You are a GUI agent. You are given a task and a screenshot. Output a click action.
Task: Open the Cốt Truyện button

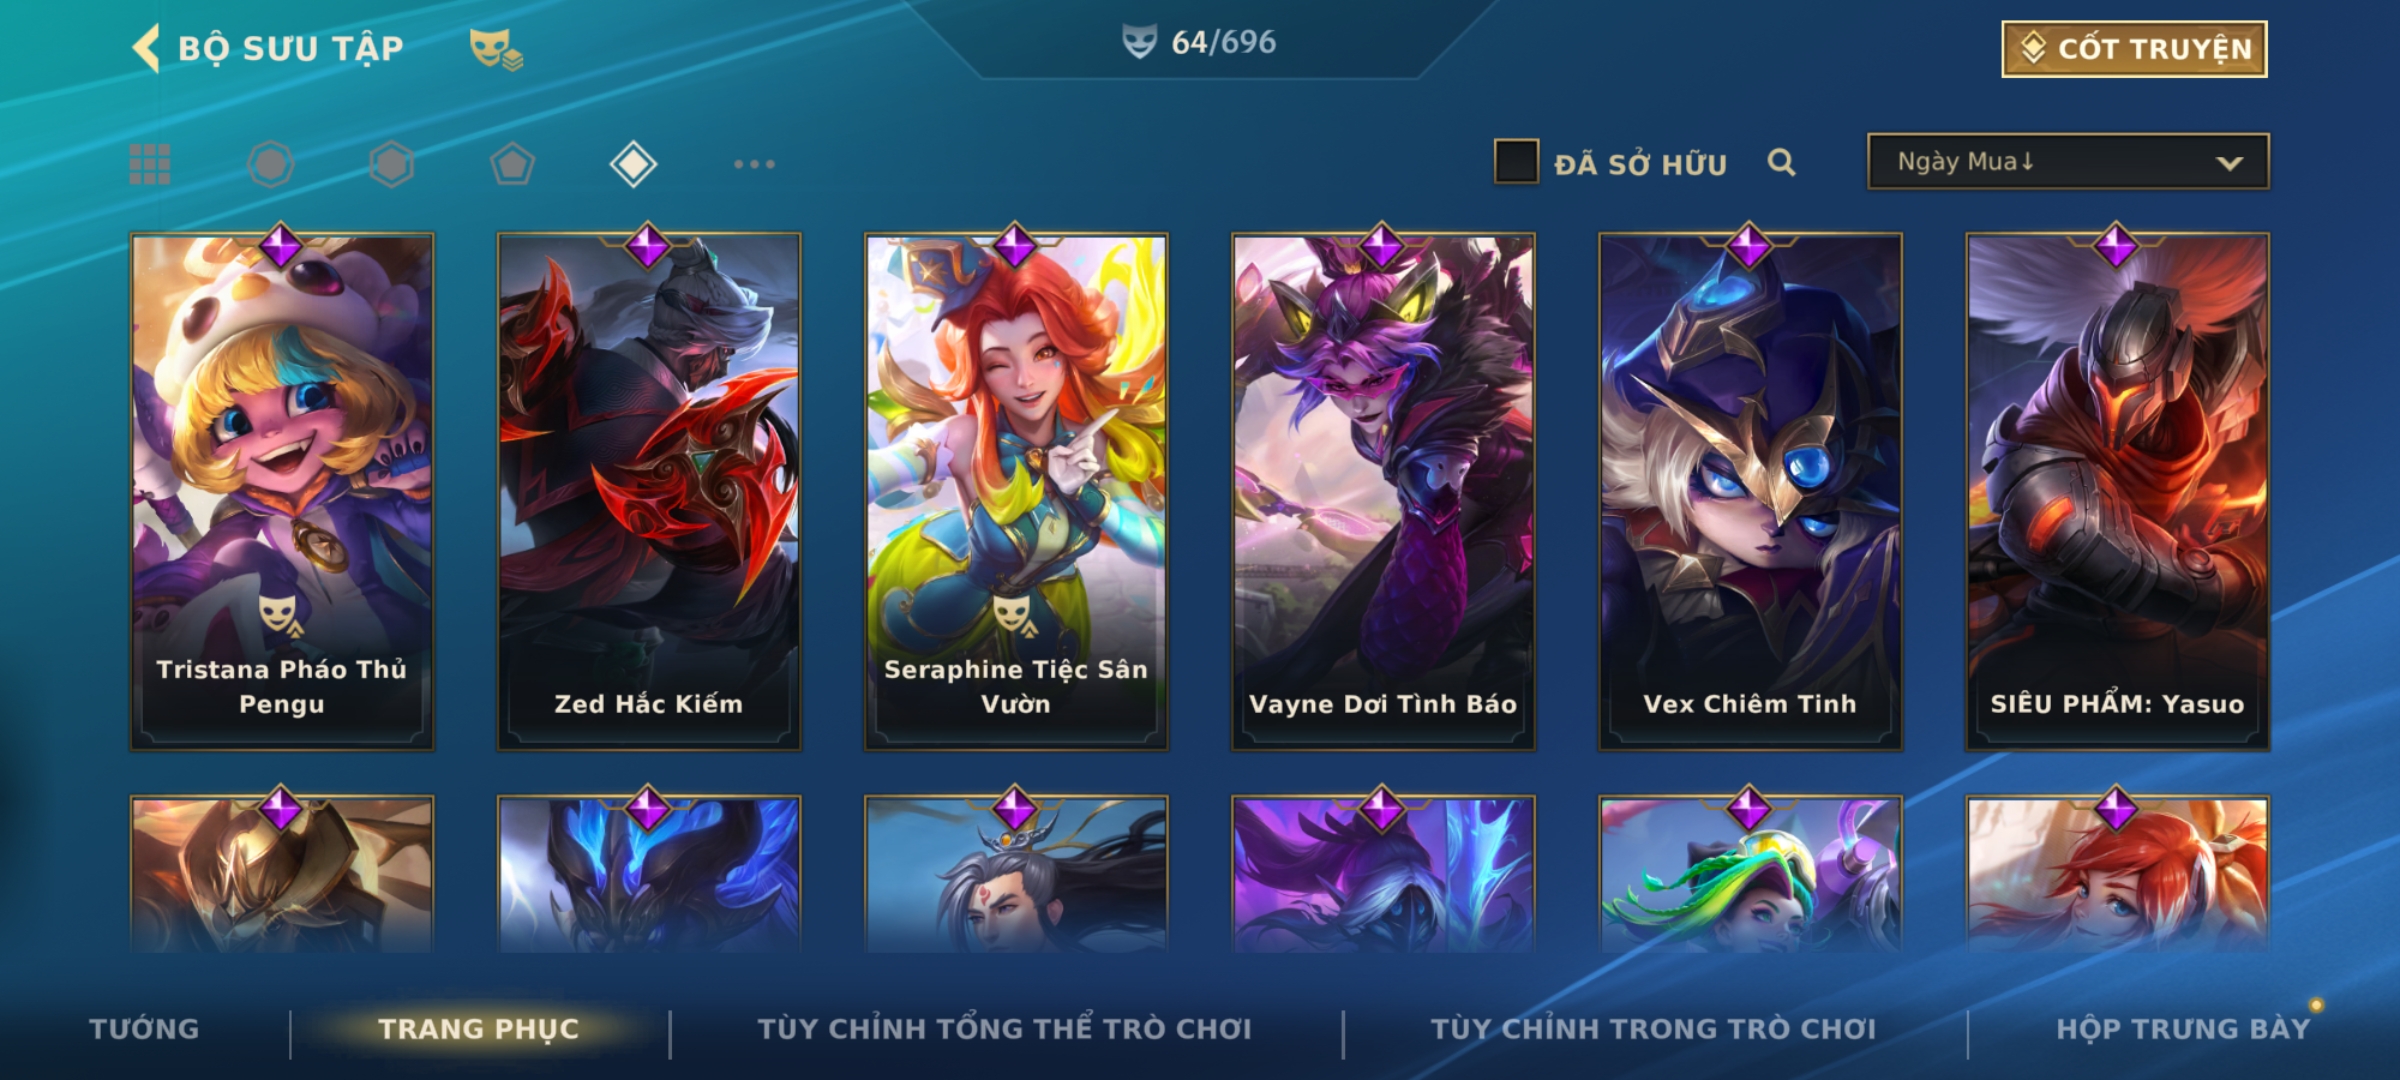2134,49
